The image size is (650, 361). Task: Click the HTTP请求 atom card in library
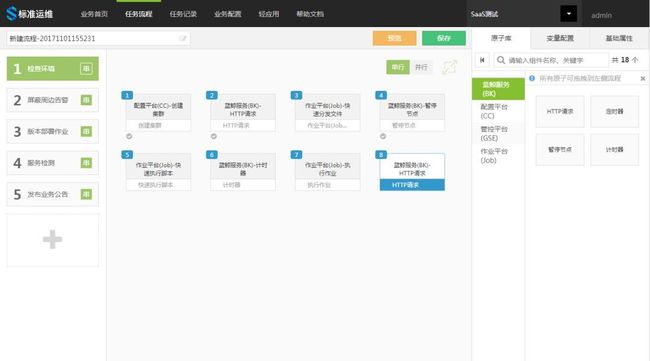click(560, 111)
